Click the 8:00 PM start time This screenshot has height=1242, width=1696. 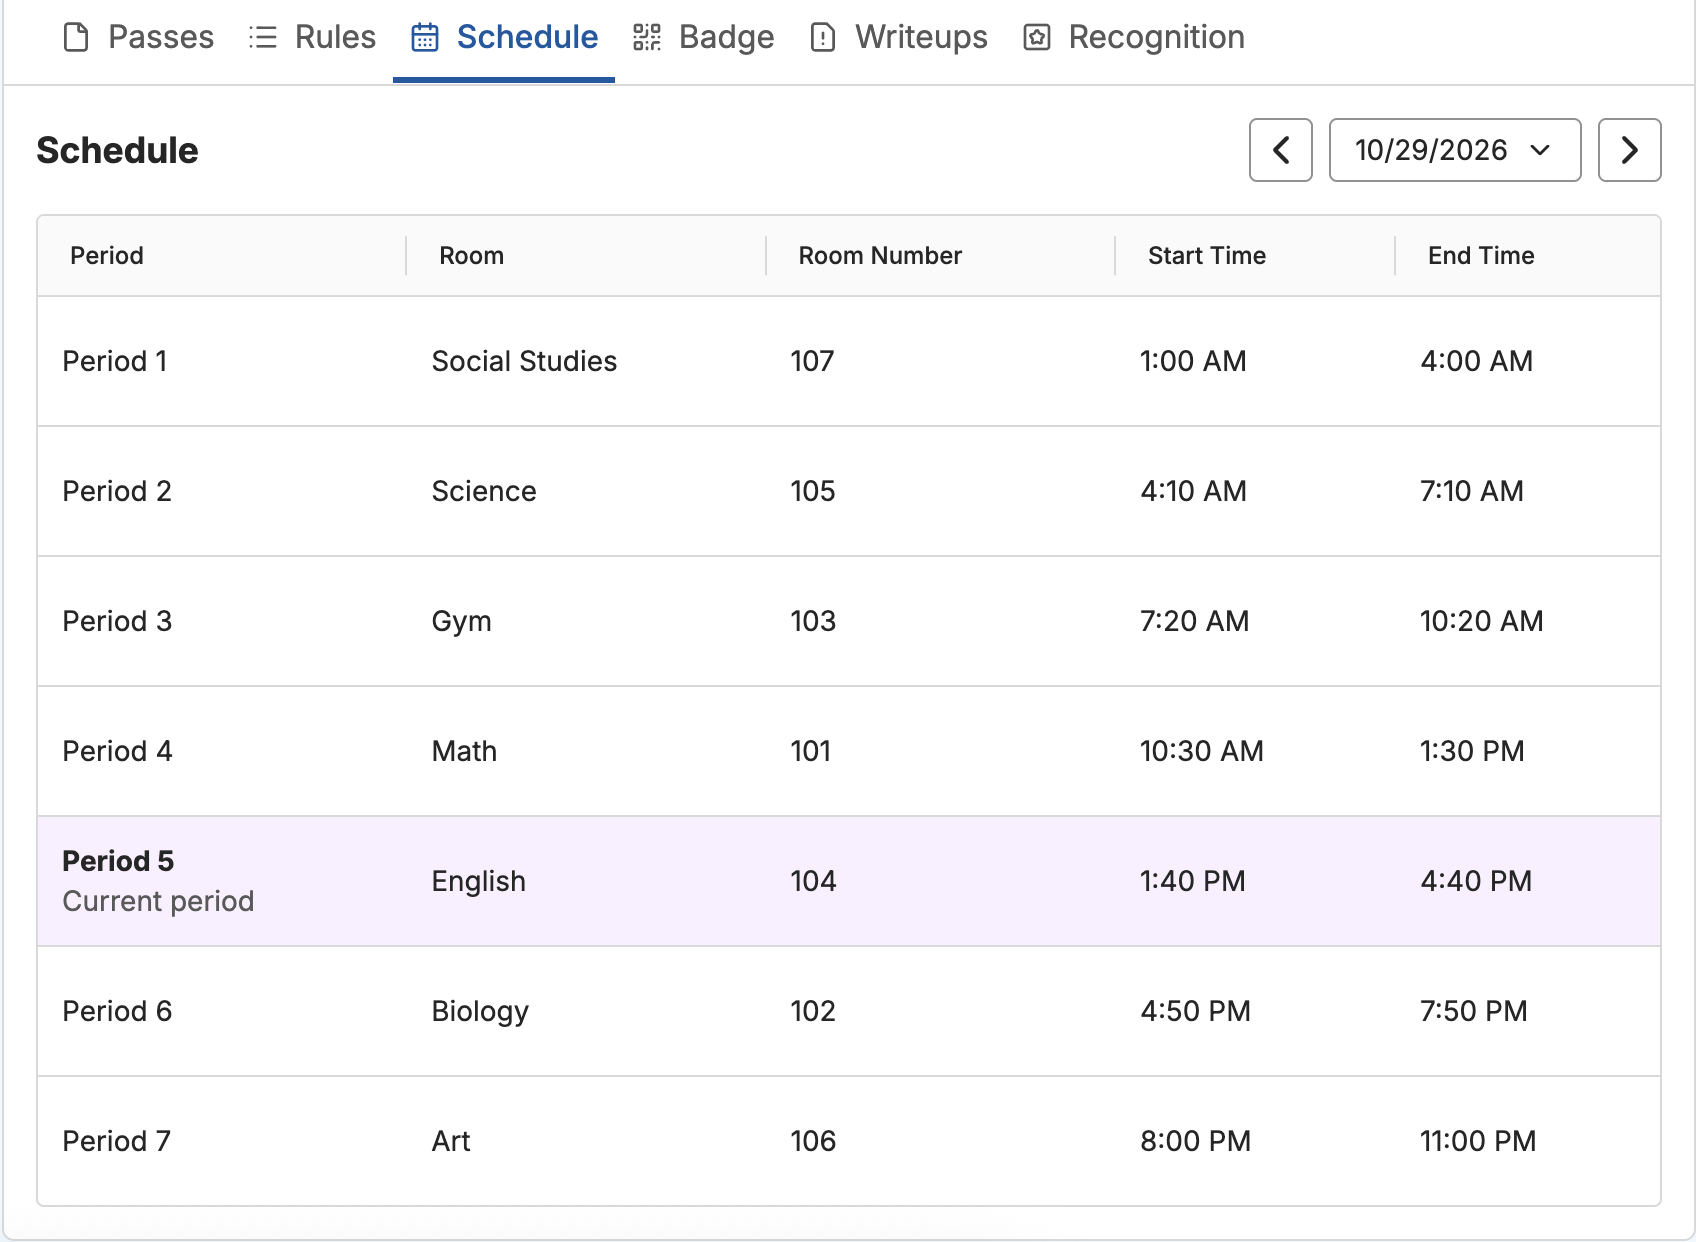[x=1196, y=1141]
